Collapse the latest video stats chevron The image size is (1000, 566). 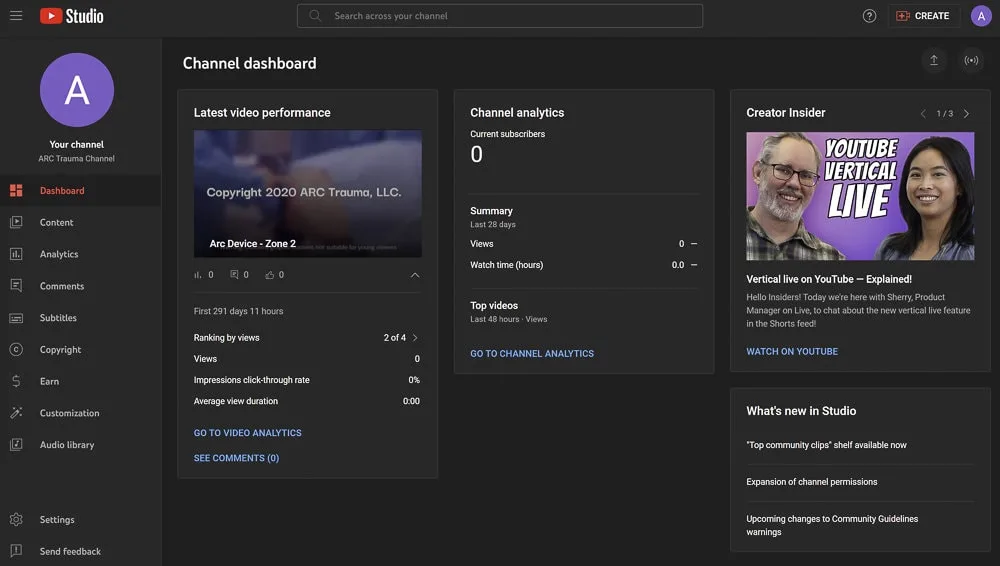(415, 275)
